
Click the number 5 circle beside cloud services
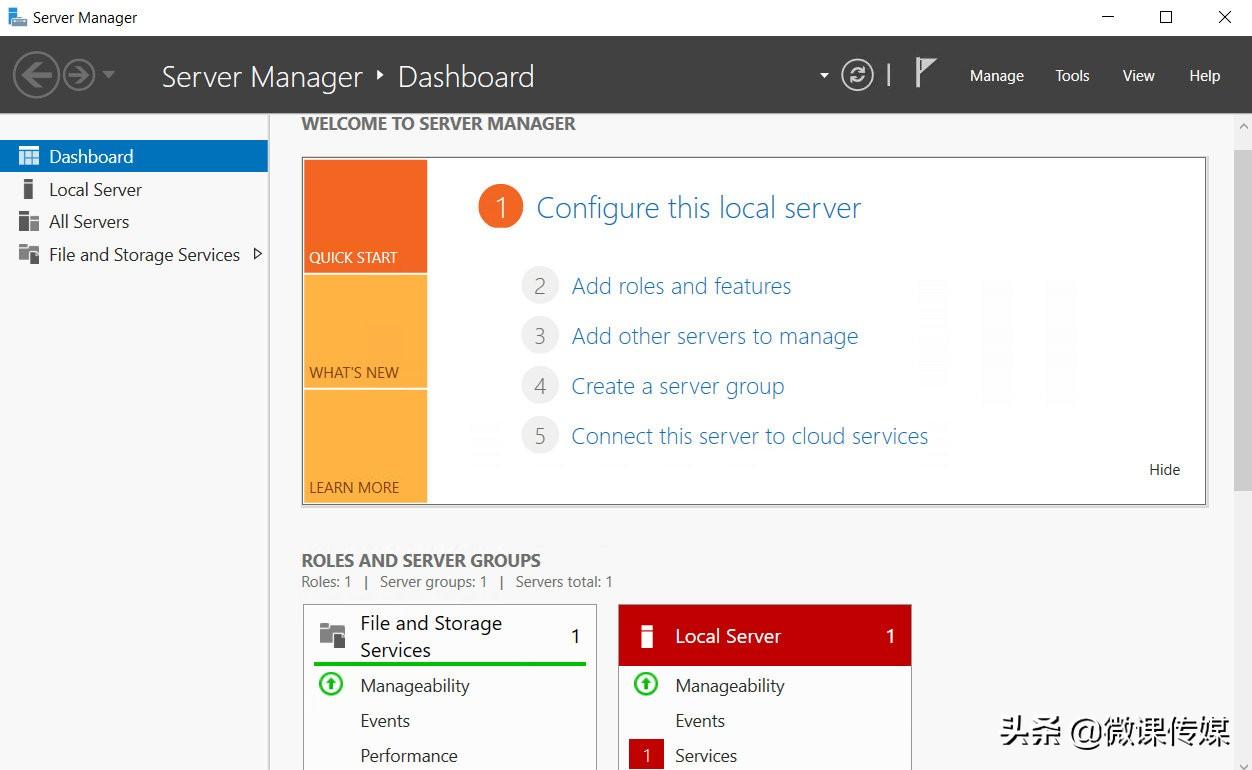click(540, 436)
